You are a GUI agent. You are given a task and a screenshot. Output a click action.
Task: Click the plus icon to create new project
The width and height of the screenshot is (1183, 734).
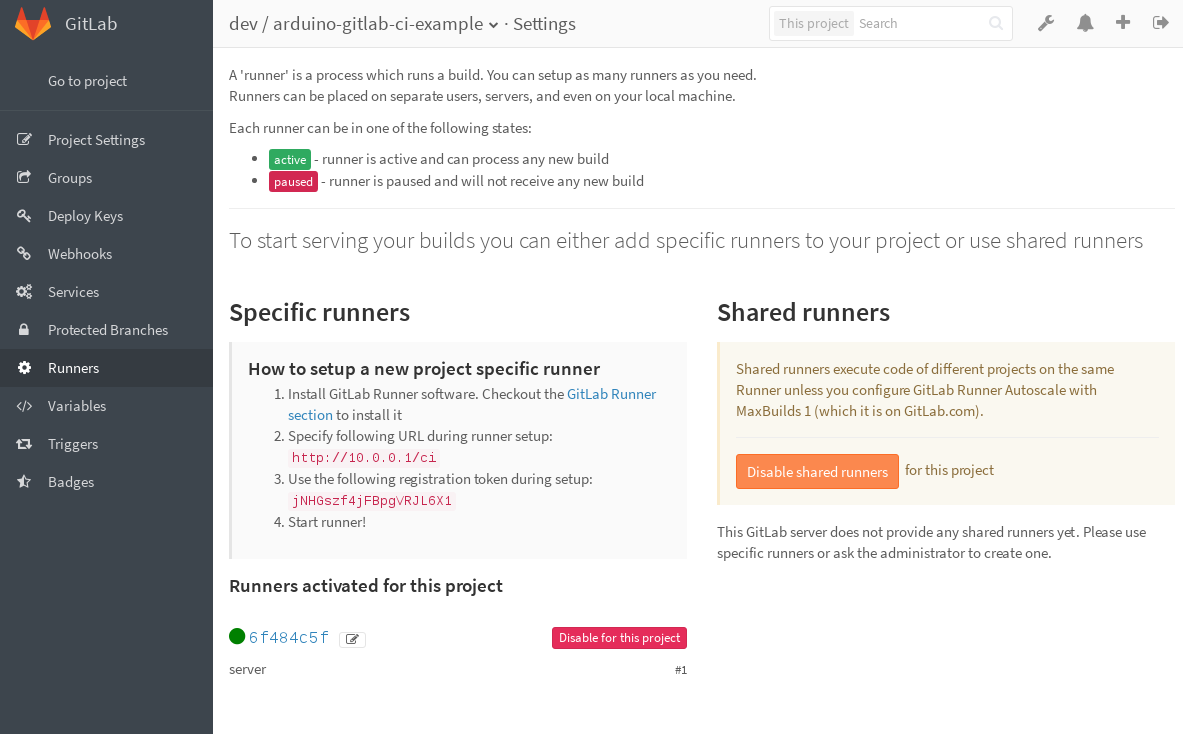pyautogui.click(x=1123, y=23)
